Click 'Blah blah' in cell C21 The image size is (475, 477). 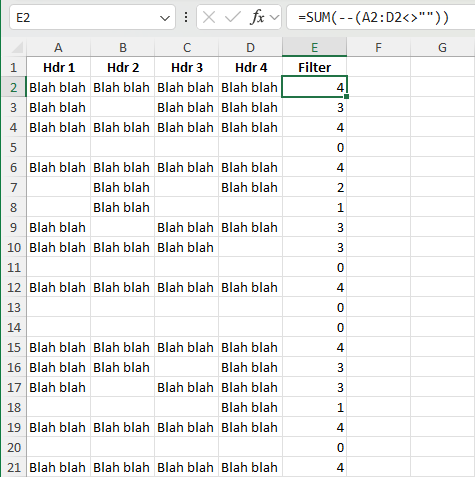click(x=185, y=467)
